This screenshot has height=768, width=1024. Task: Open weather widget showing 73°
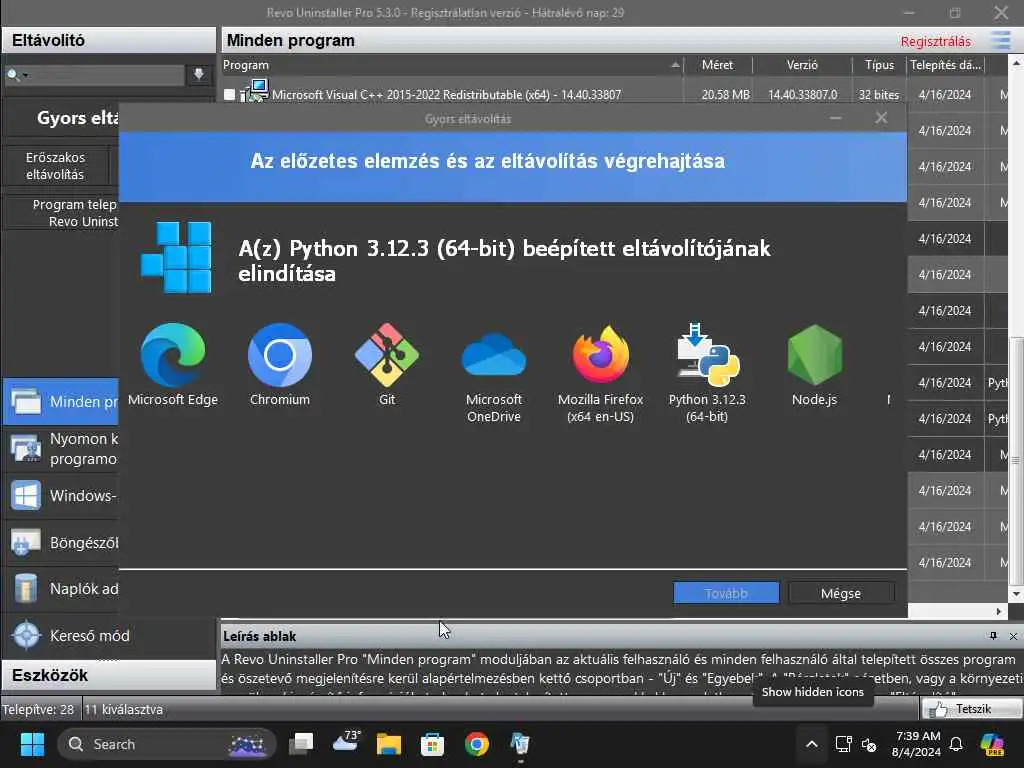pyautogui.click(x=346, y=742)
